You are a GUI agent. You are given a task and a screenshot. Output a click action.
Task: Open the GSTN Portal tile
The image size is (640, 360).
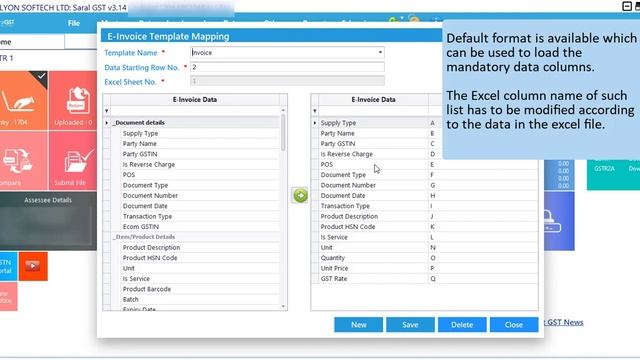[9, 267]
